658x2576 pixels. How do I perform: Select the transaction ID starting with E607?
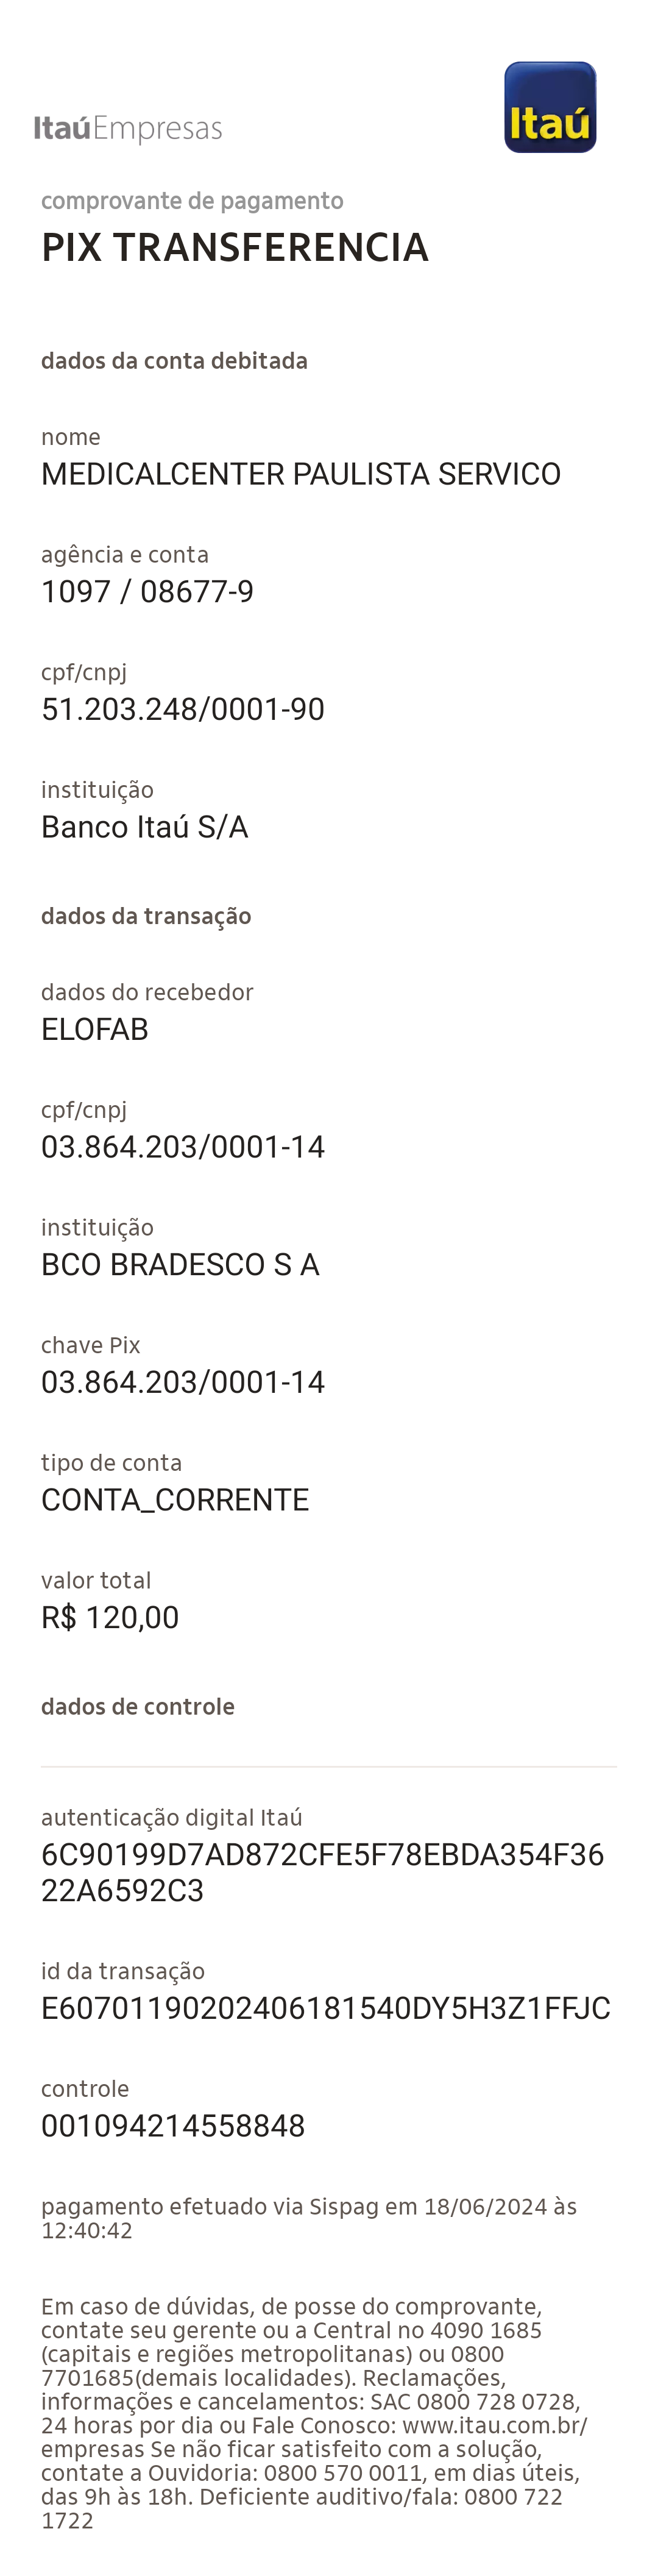click(x=325, y=2008)
